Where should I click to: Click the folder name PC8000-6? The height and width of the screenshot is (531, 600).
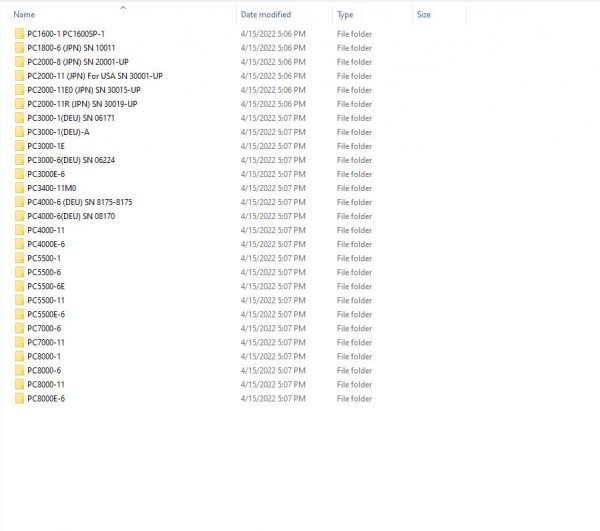point(44,370)
